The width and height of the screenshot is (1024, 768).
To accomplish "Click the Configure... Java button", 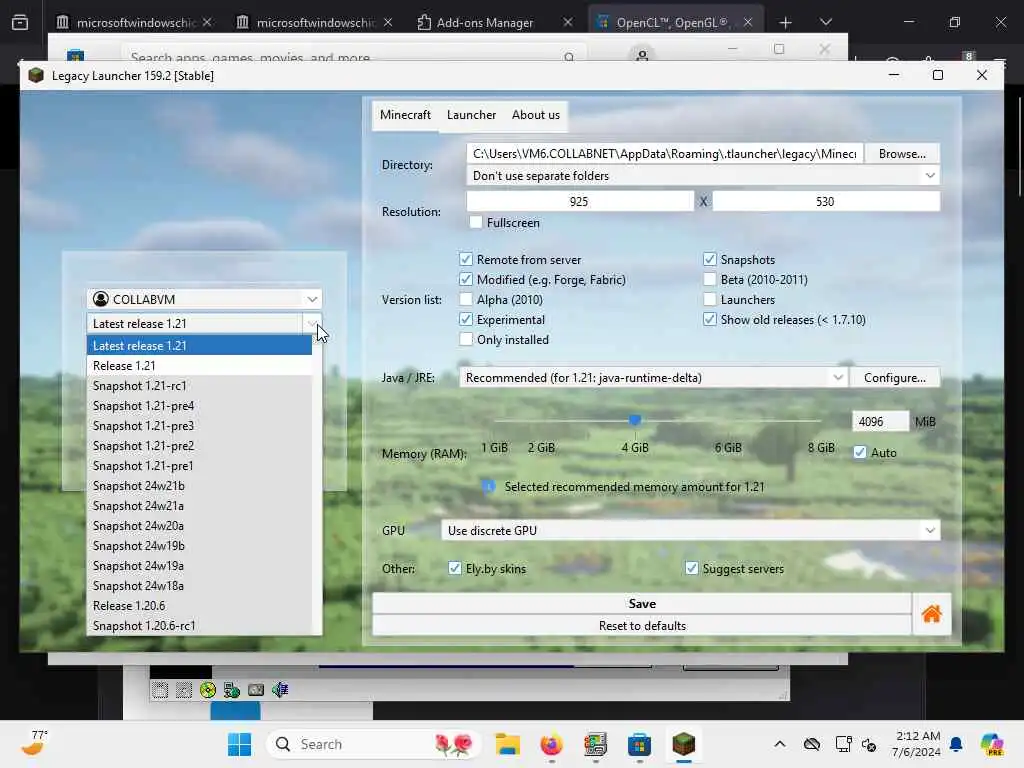I will point(895,378).
